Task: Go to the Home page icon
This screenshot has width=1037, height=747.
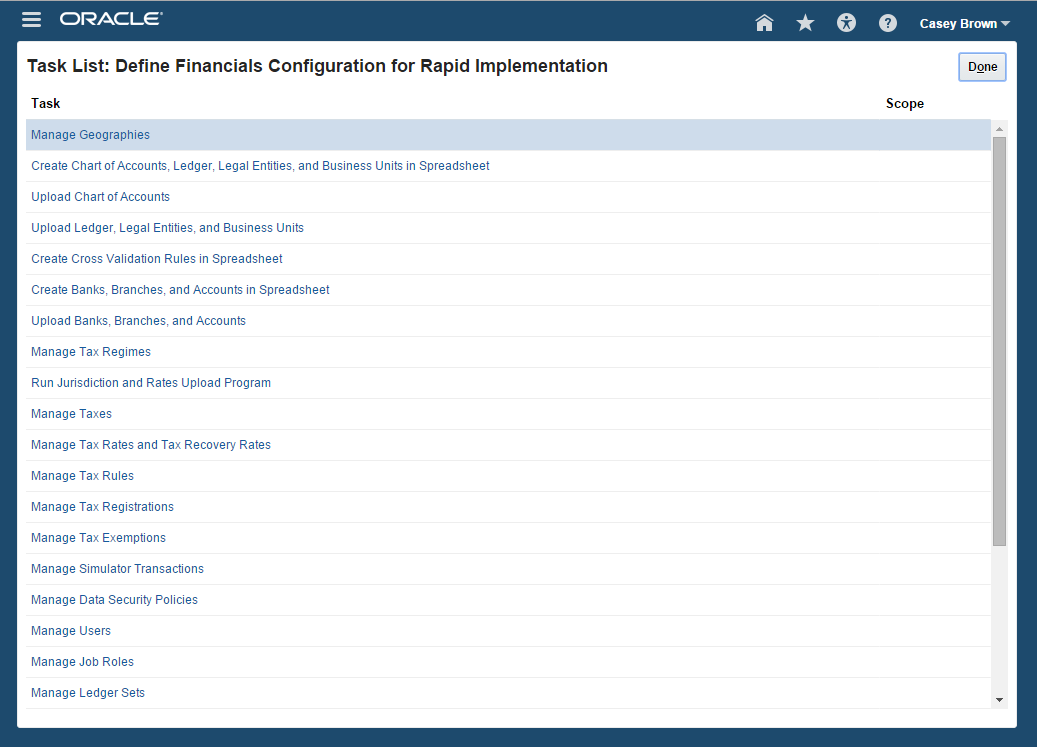Action: coord(764,23)
